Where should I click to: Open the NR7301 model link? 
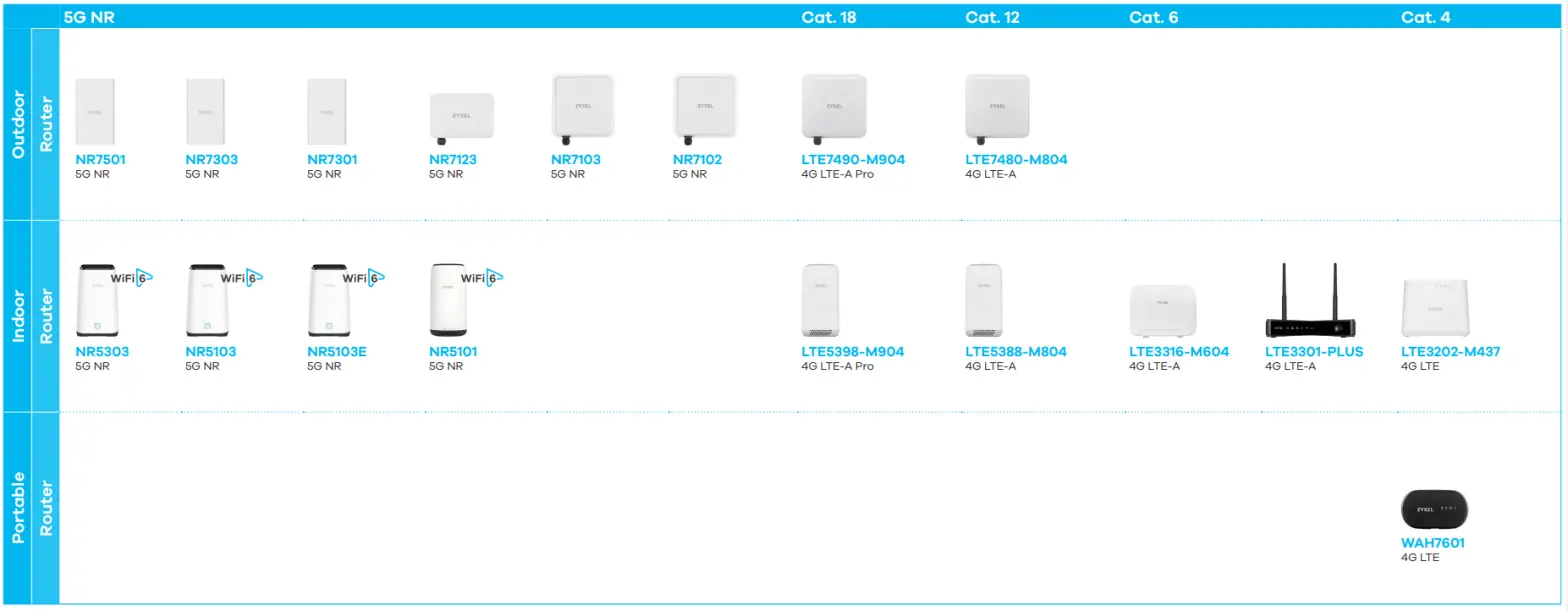click(333, 159)
